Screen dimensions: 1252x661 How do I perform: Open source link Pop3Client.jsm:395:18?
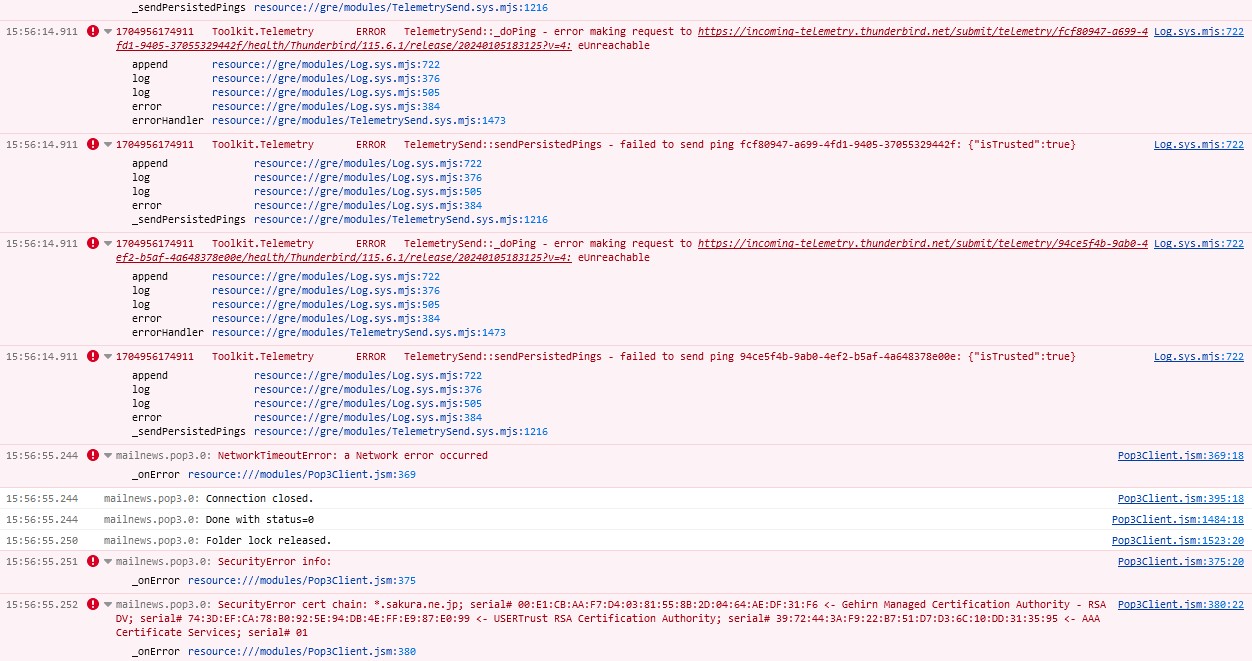(1180, 499)
